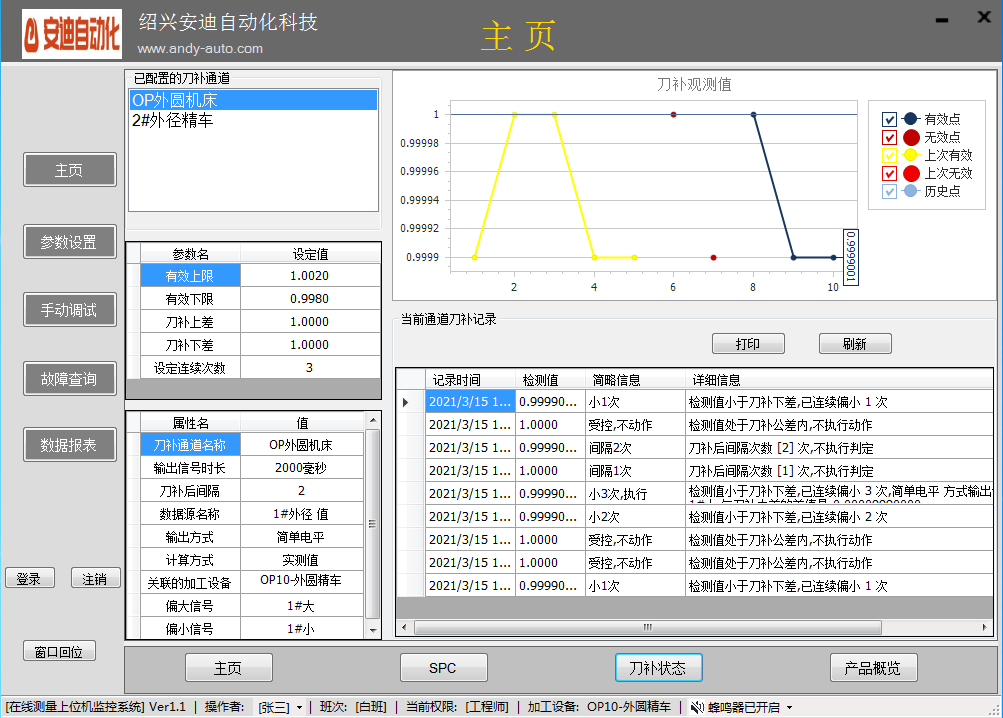Screen dimensions: 1003x718
Task: Open the 产品概览 tab
Action: (873, 668)
